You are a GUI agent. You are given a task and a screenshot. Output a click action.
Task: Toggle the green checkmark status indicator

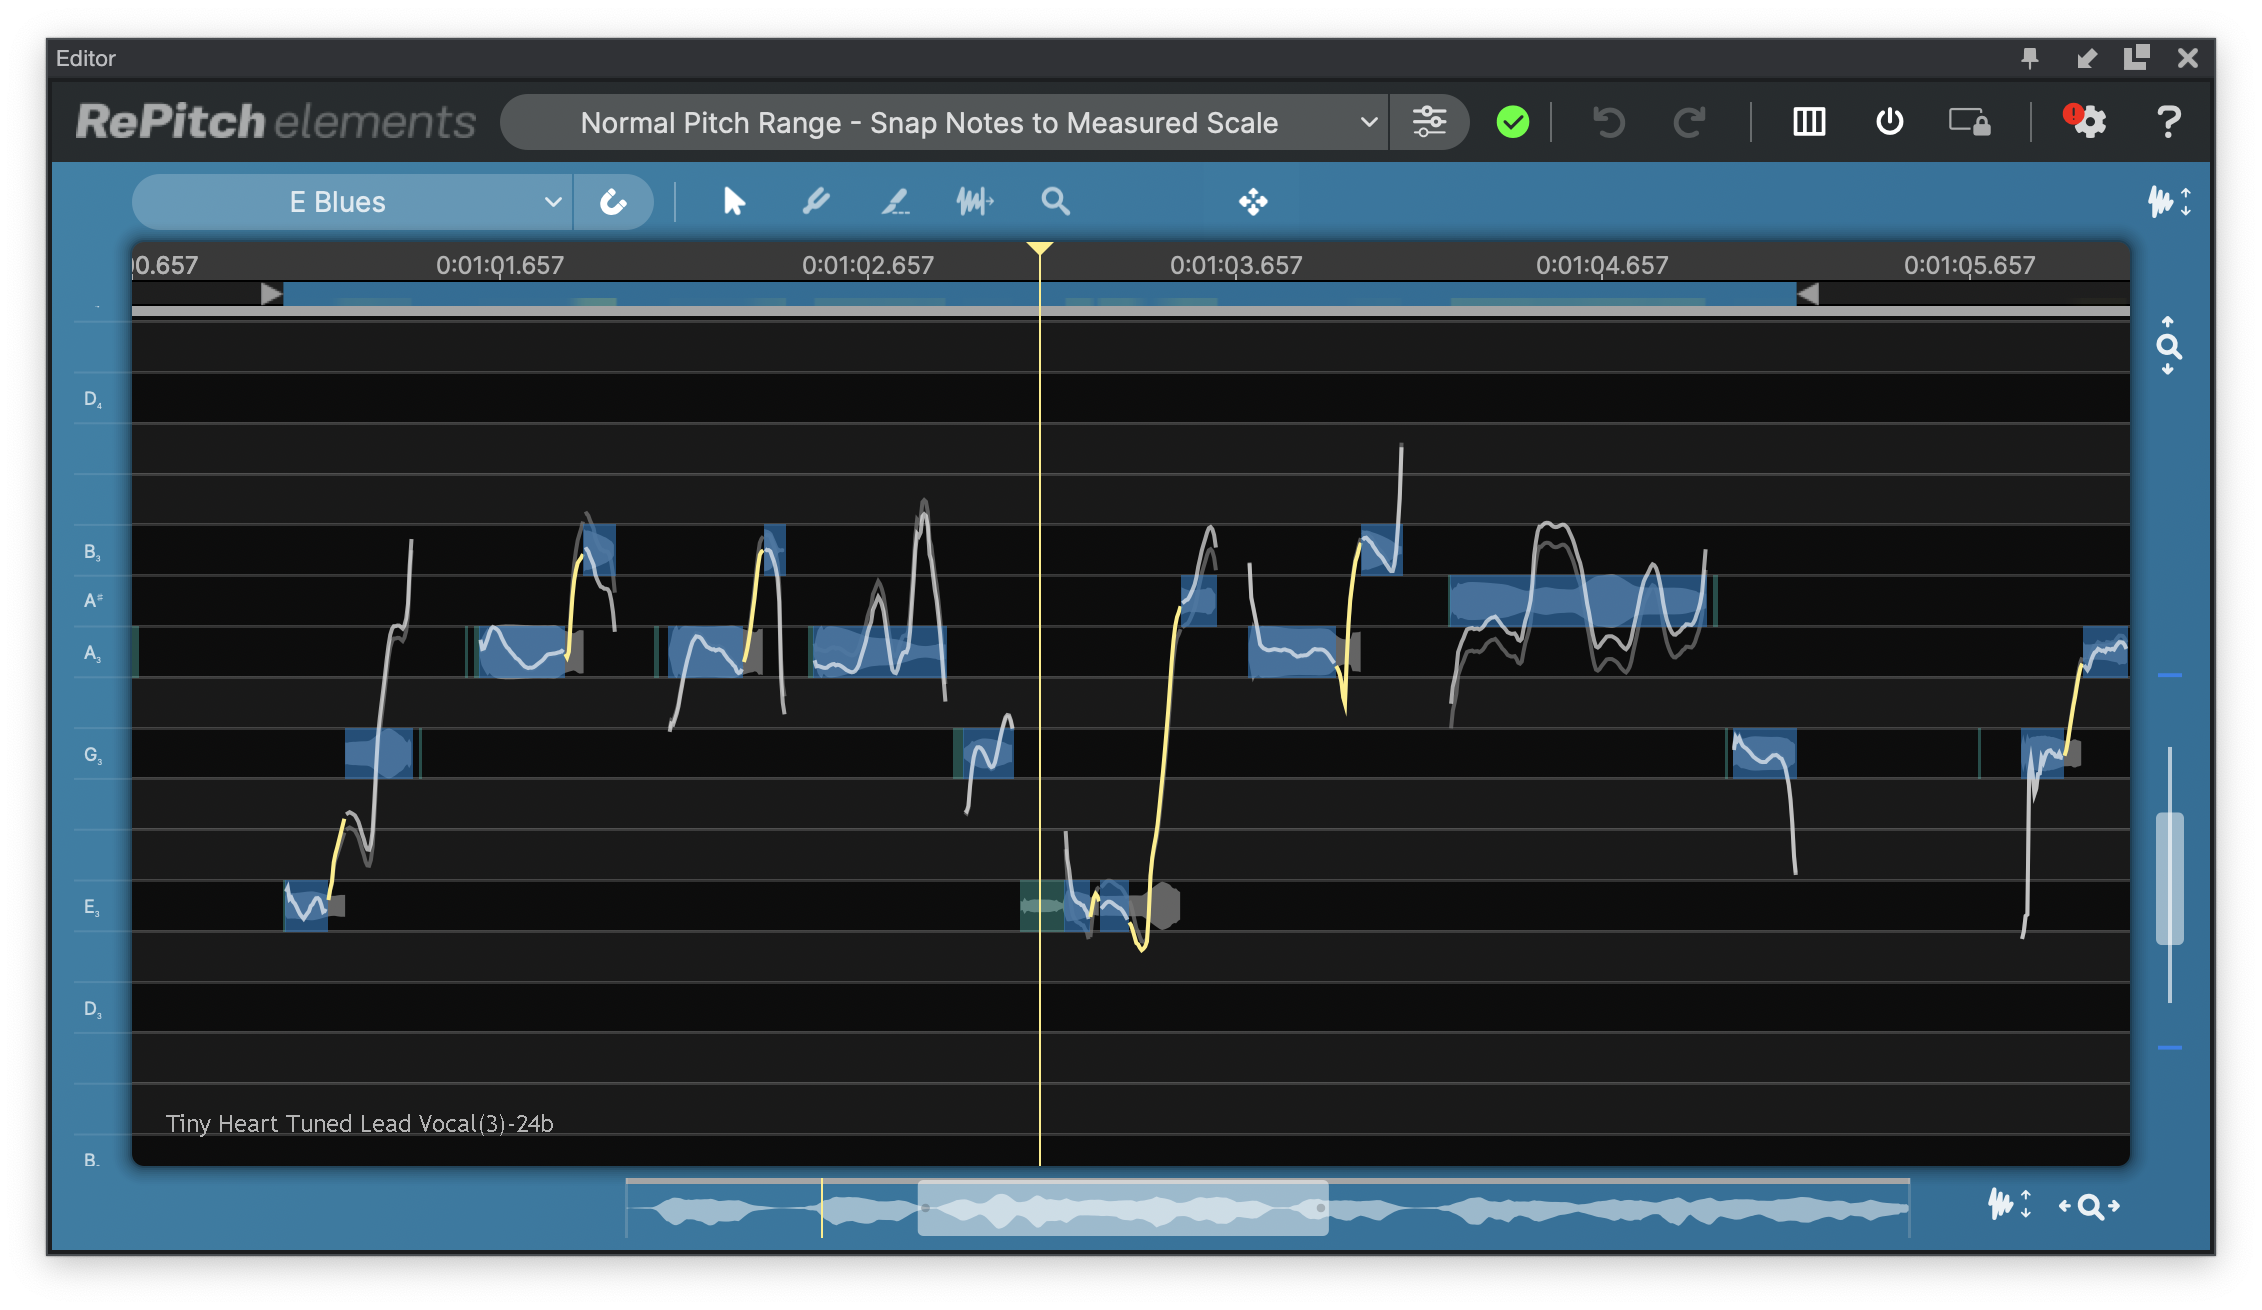pyautogui.click(x=1512, y=122)
